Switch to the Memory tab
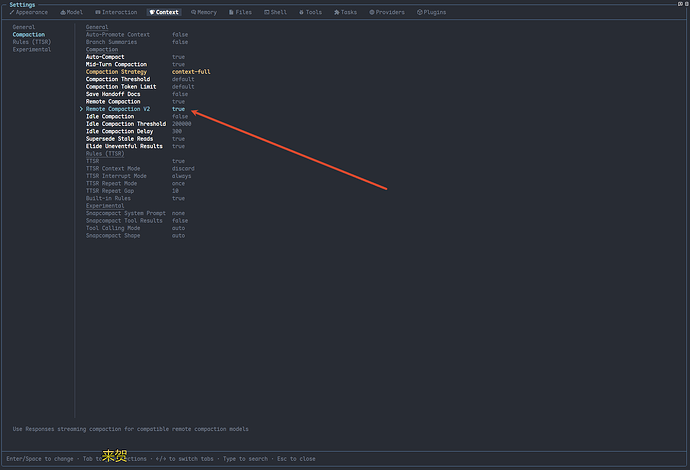The width and height of the screenshot is (690, 470). tap(204, 12)
